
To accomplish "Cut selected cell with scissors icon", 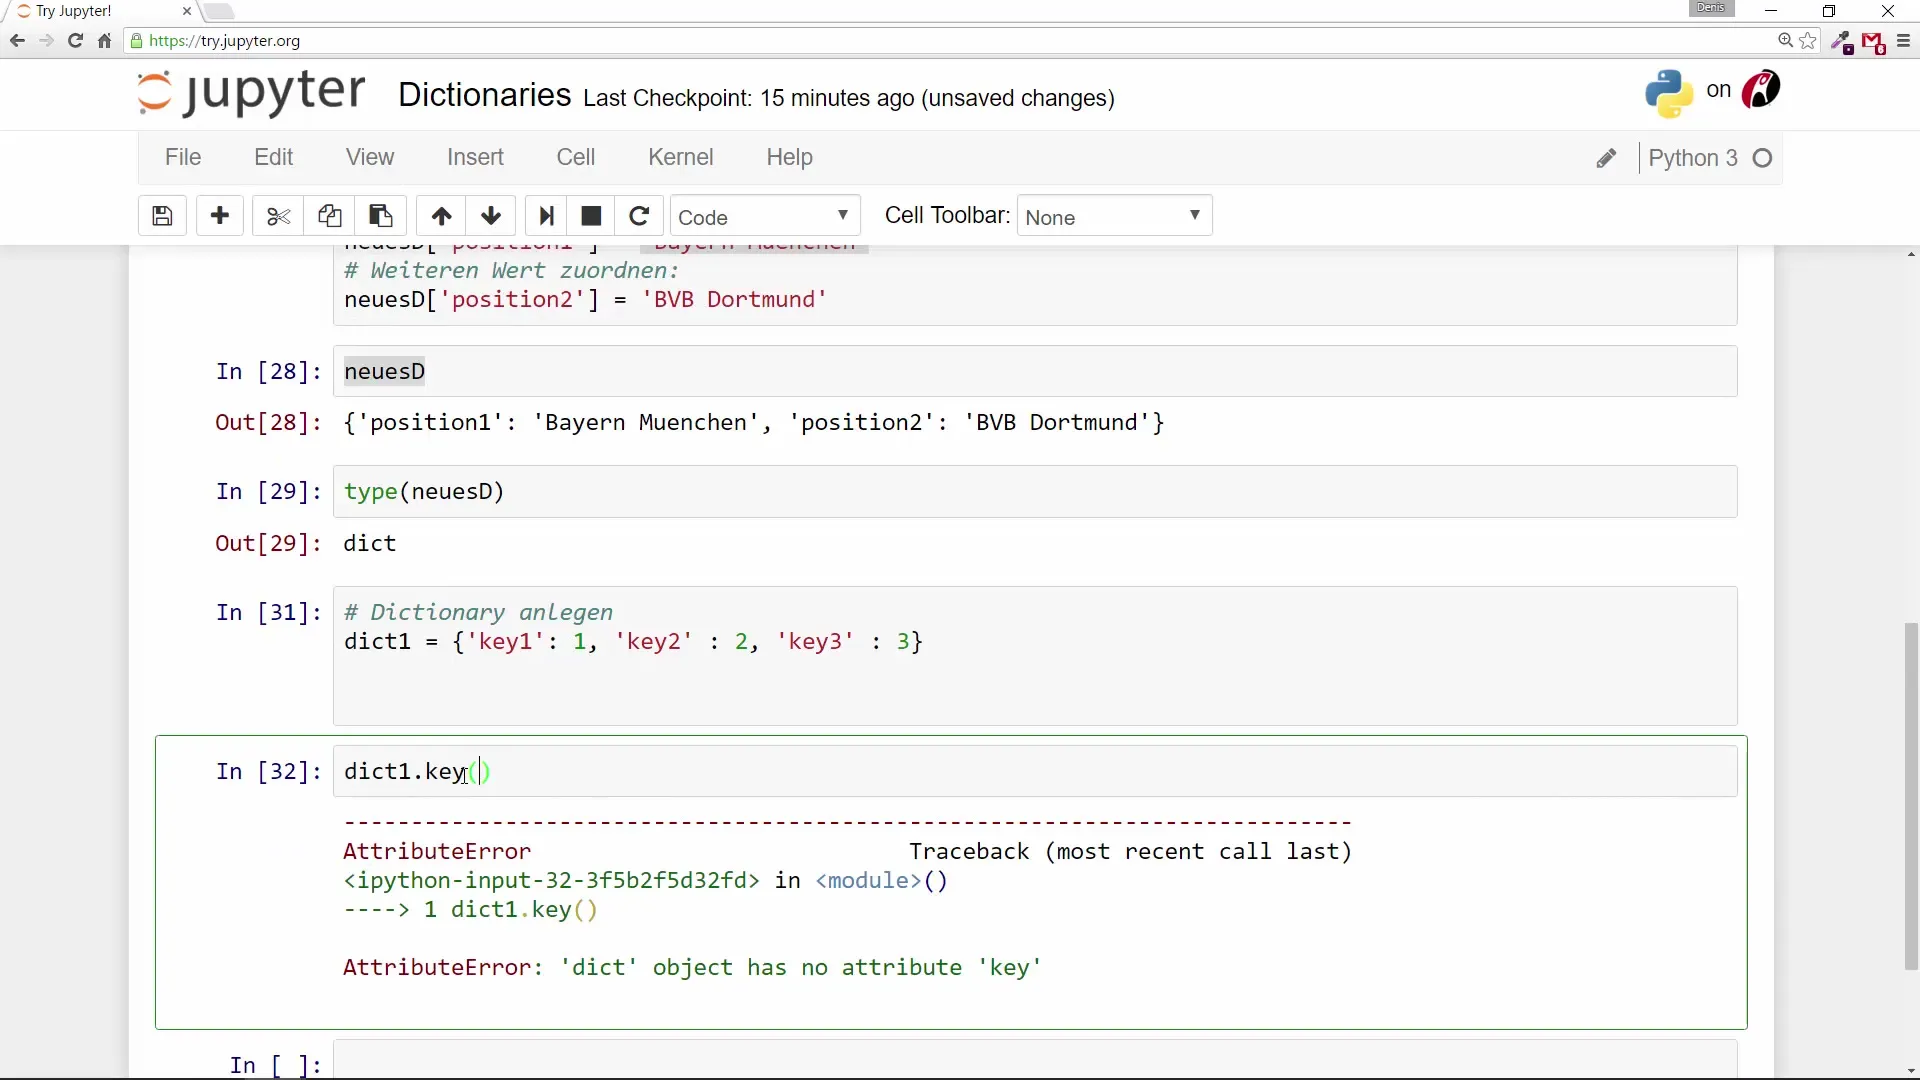I will click(x=279, y=216).
